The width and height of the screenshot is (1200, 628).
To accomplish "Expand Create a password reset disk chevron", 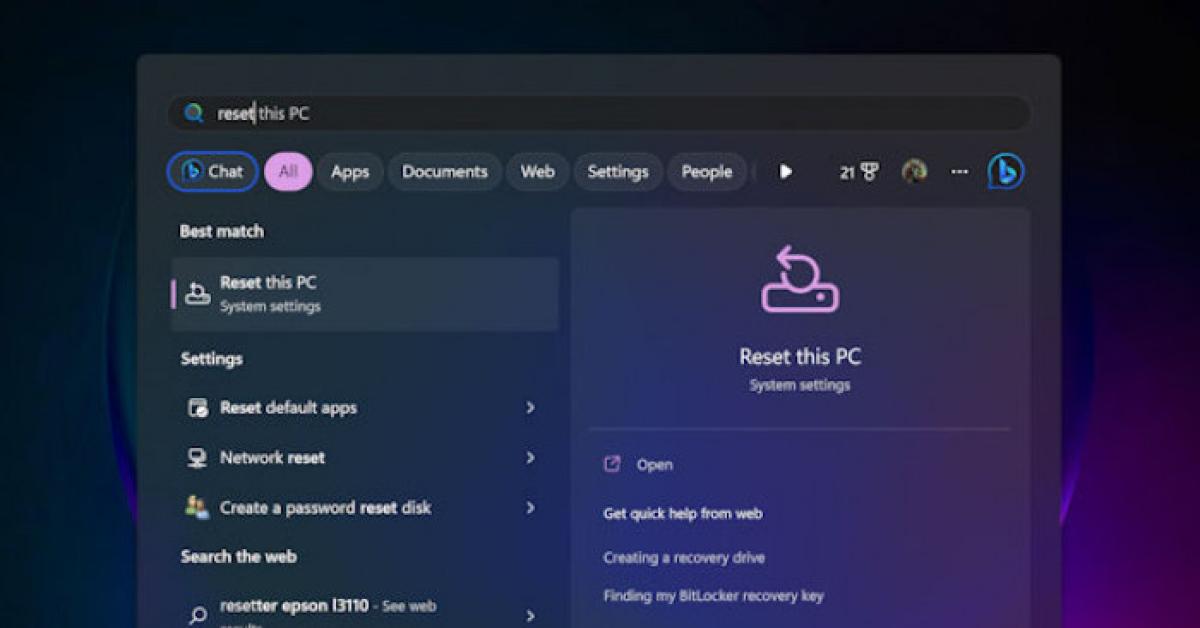I will point(530,508).
